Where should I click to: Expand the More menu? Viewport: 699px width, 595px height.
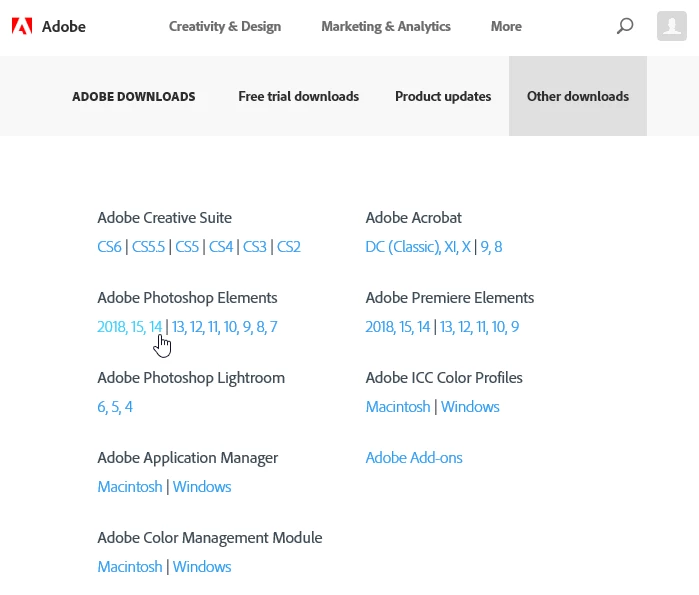tap(506, 27)
